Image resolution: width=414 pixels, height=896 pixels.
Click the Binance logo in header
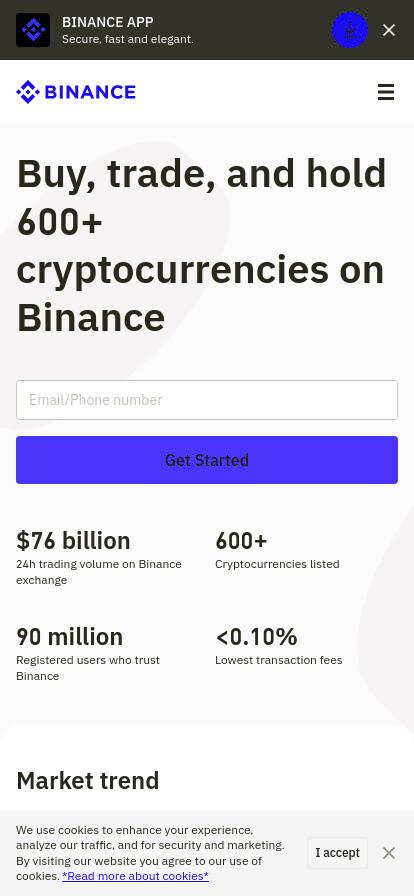coord(76,92)
